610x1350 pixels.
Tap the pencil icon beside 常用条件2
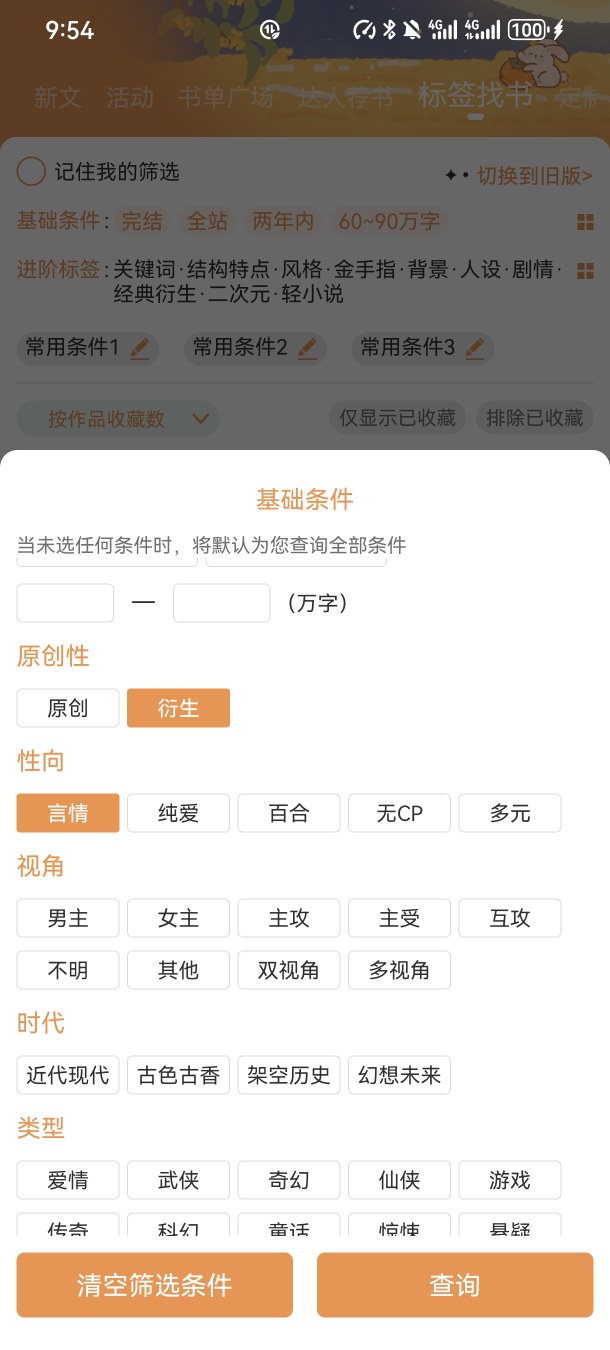307,348
